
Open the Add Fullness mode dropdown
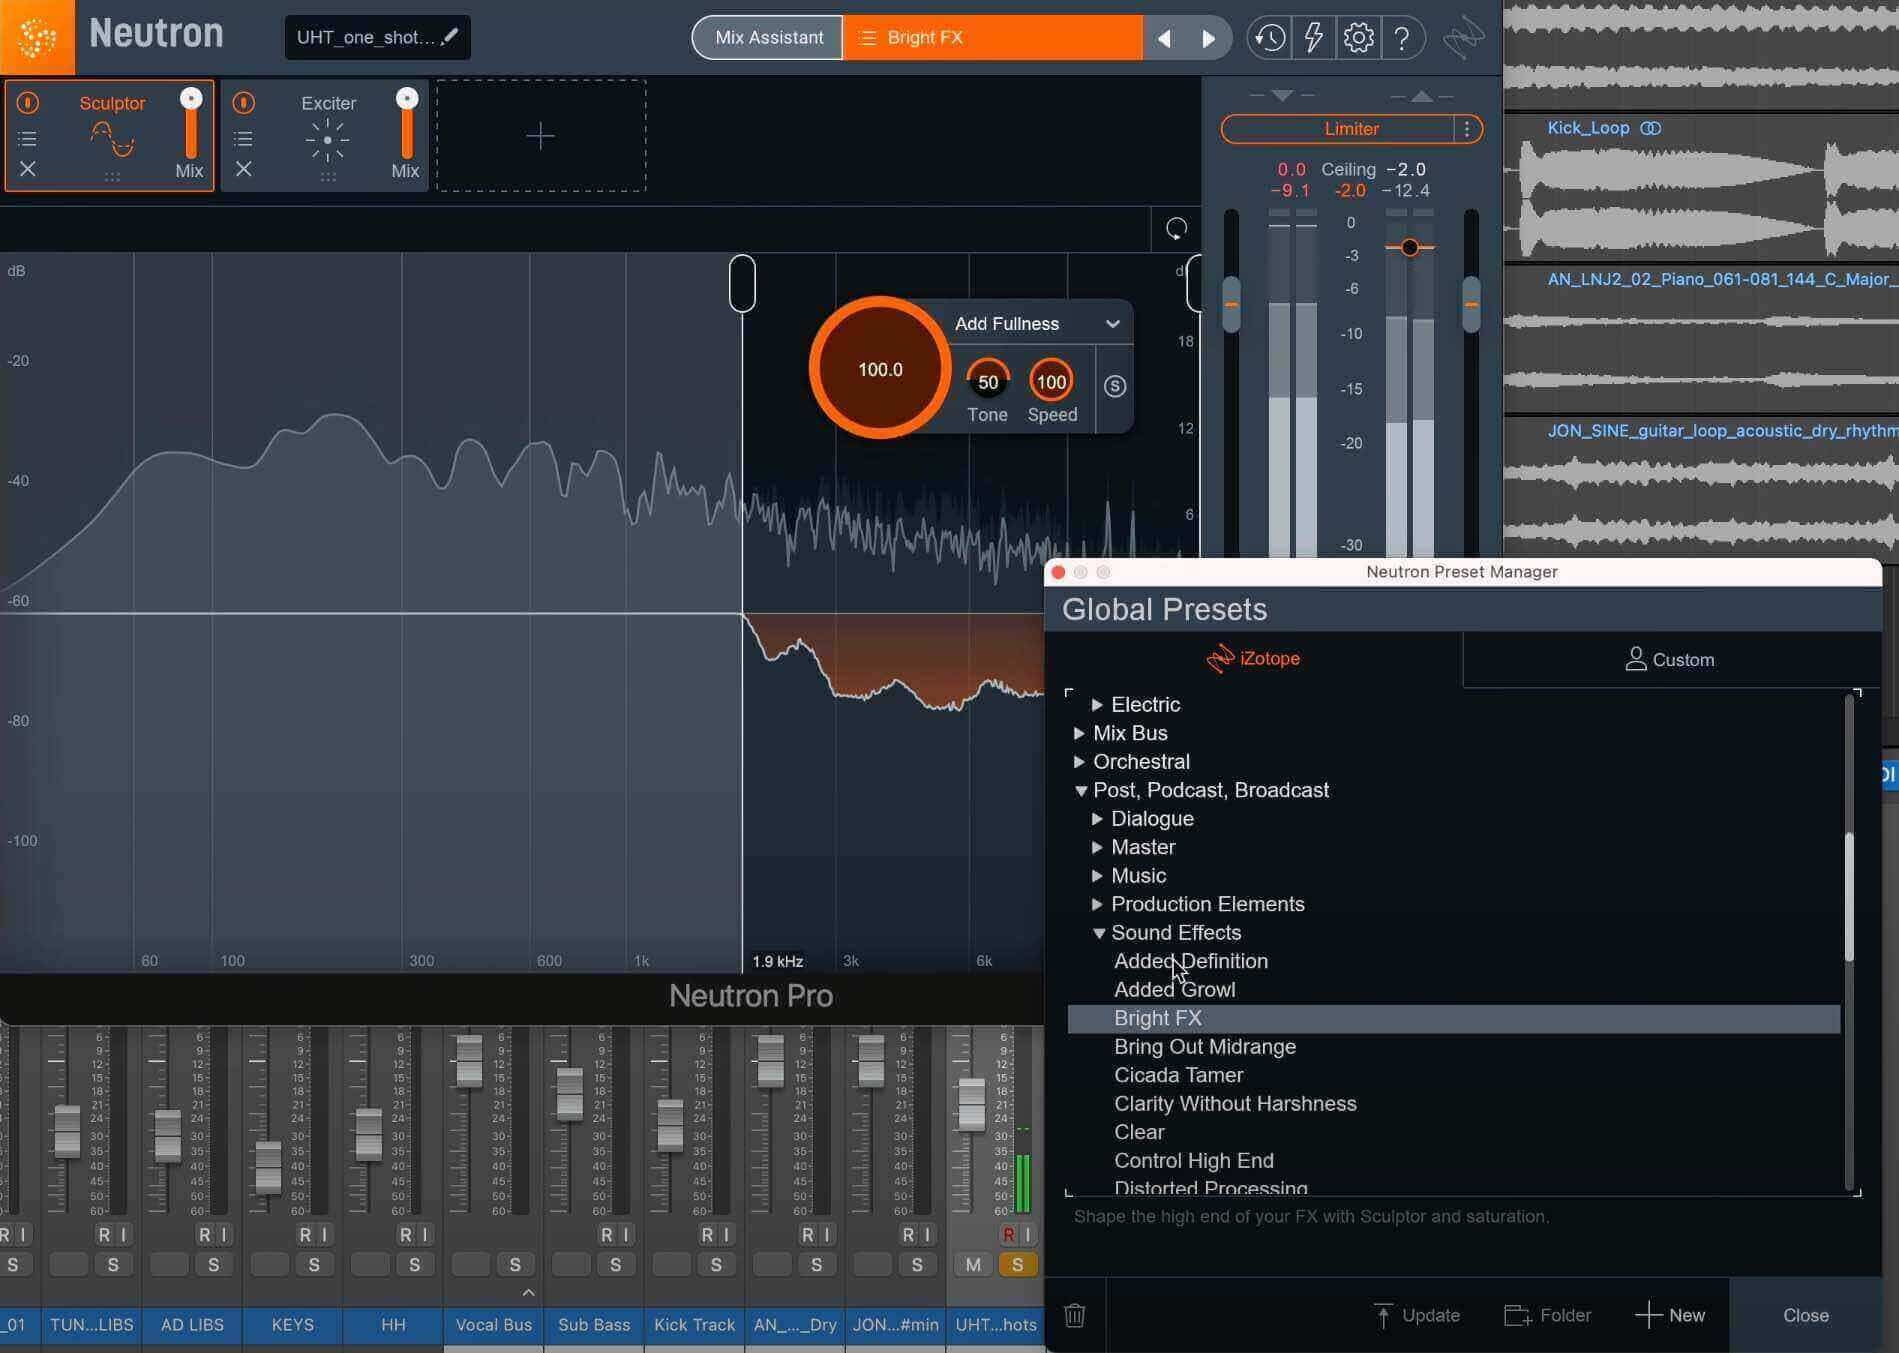point(1036,323)
